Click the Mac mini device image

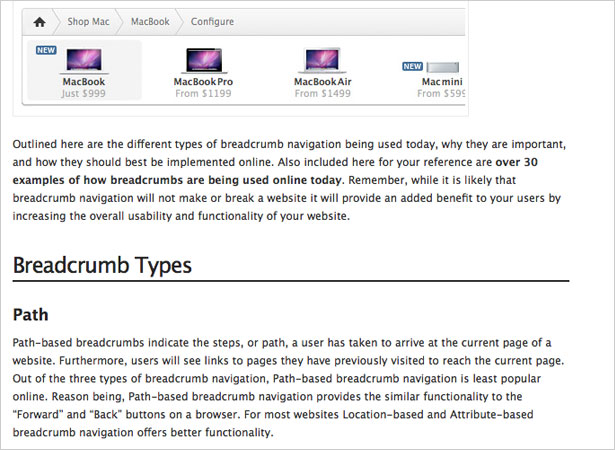click(x=442, y=67)
